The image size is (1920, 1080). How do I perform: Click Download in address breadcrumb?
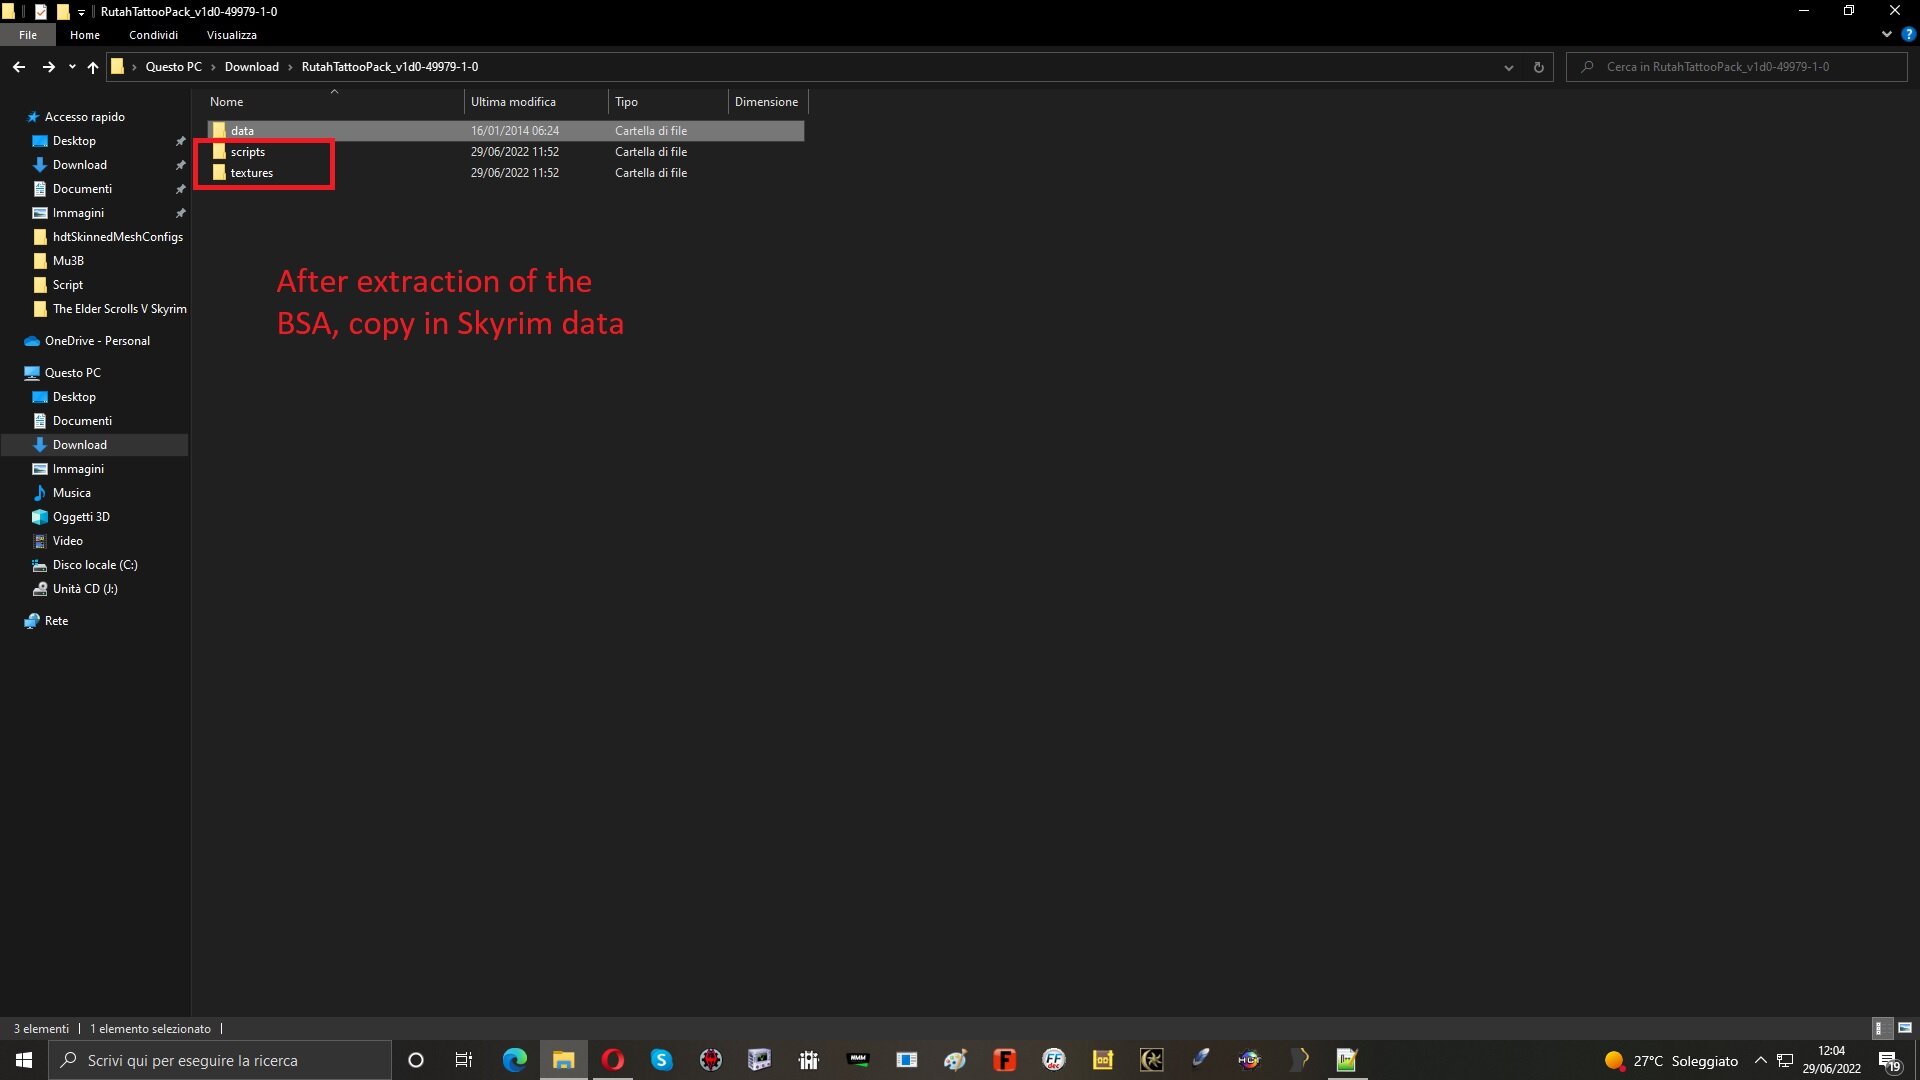(x=251, y=67)
